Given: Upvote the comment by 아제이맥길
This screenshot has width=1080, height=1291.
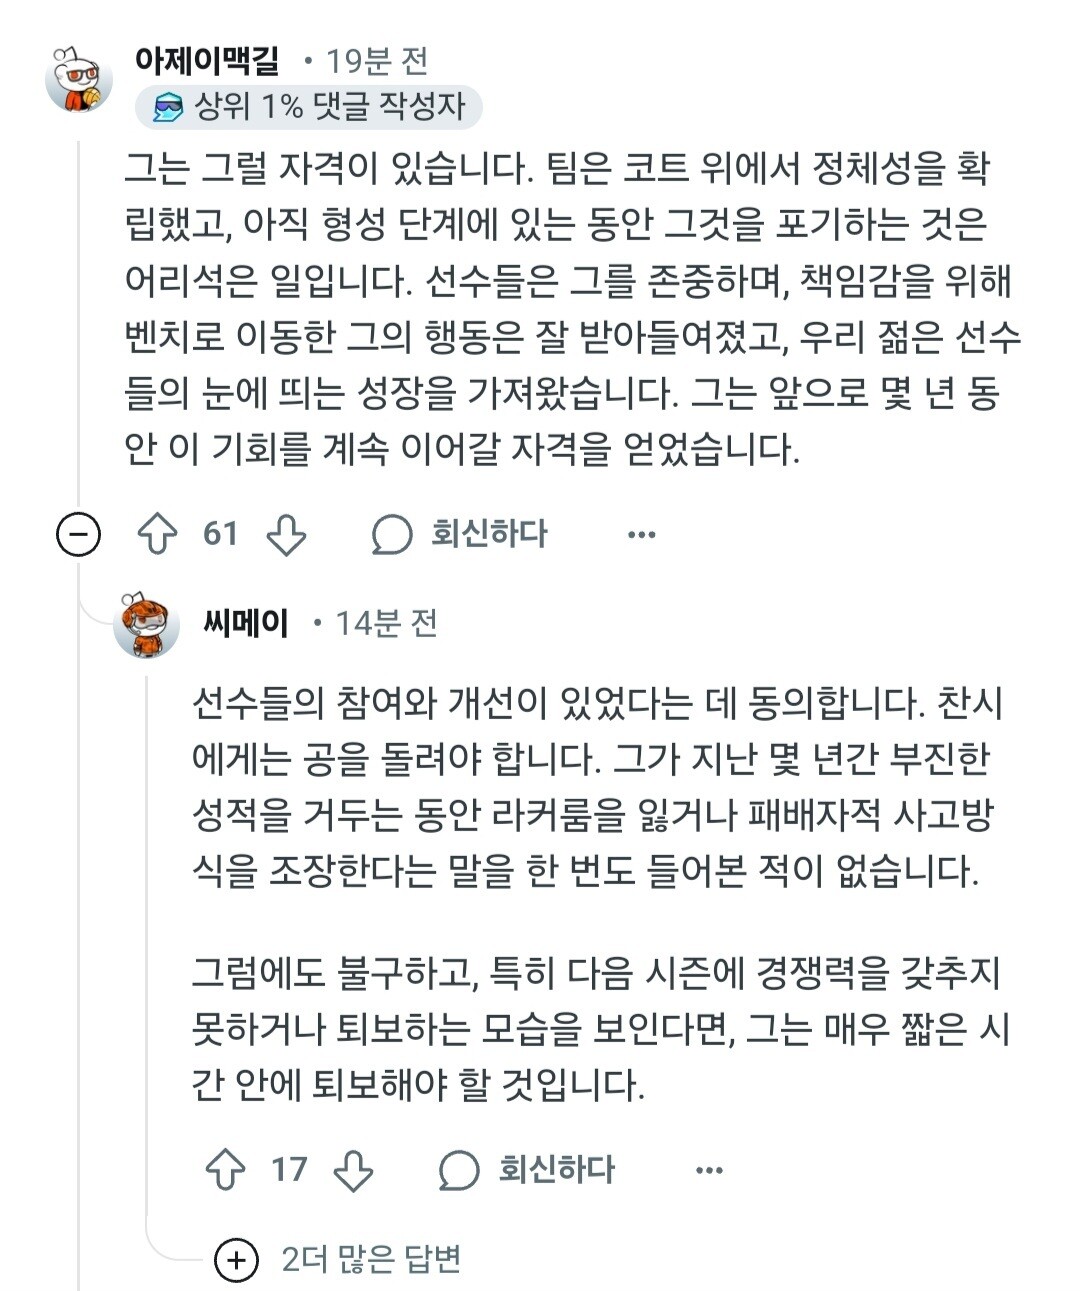Looking at the screenshot, I should point(157,534).
